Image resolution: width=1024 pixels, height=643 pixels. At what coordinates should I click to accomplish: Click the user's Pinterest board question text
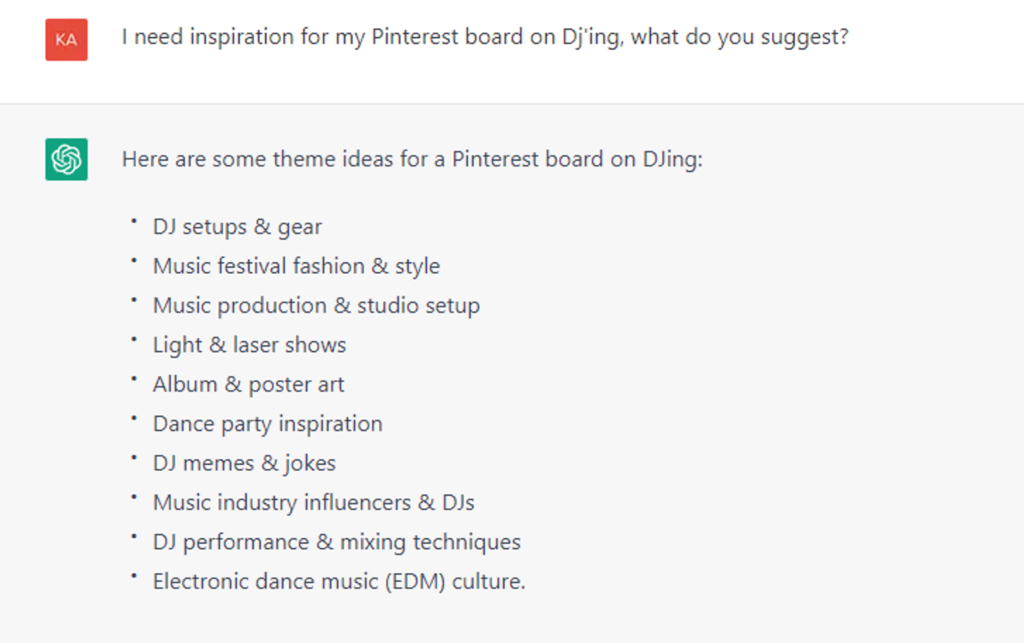485,38
